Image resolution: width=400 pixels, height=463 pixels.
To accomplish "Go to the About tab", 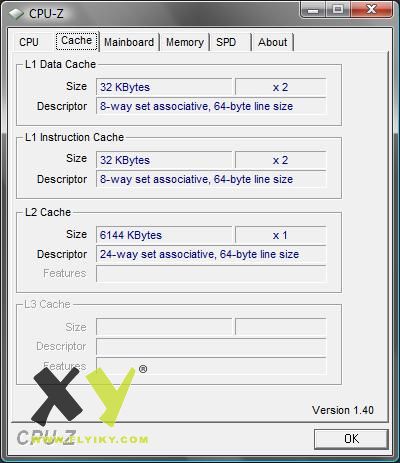I will point(272,42).
